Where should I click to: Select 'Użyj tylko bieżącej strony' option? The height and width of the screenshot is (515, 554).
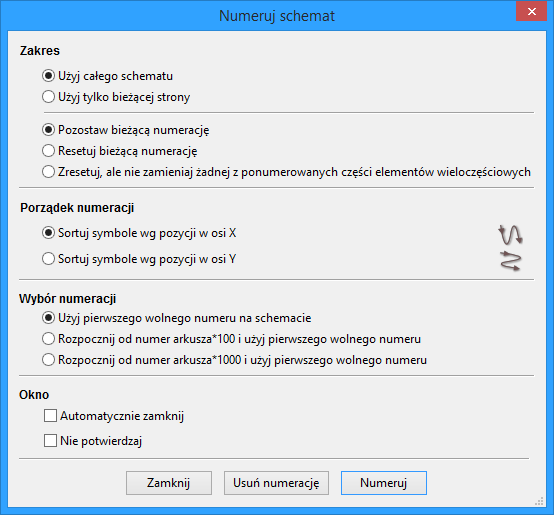coord(116,97)
